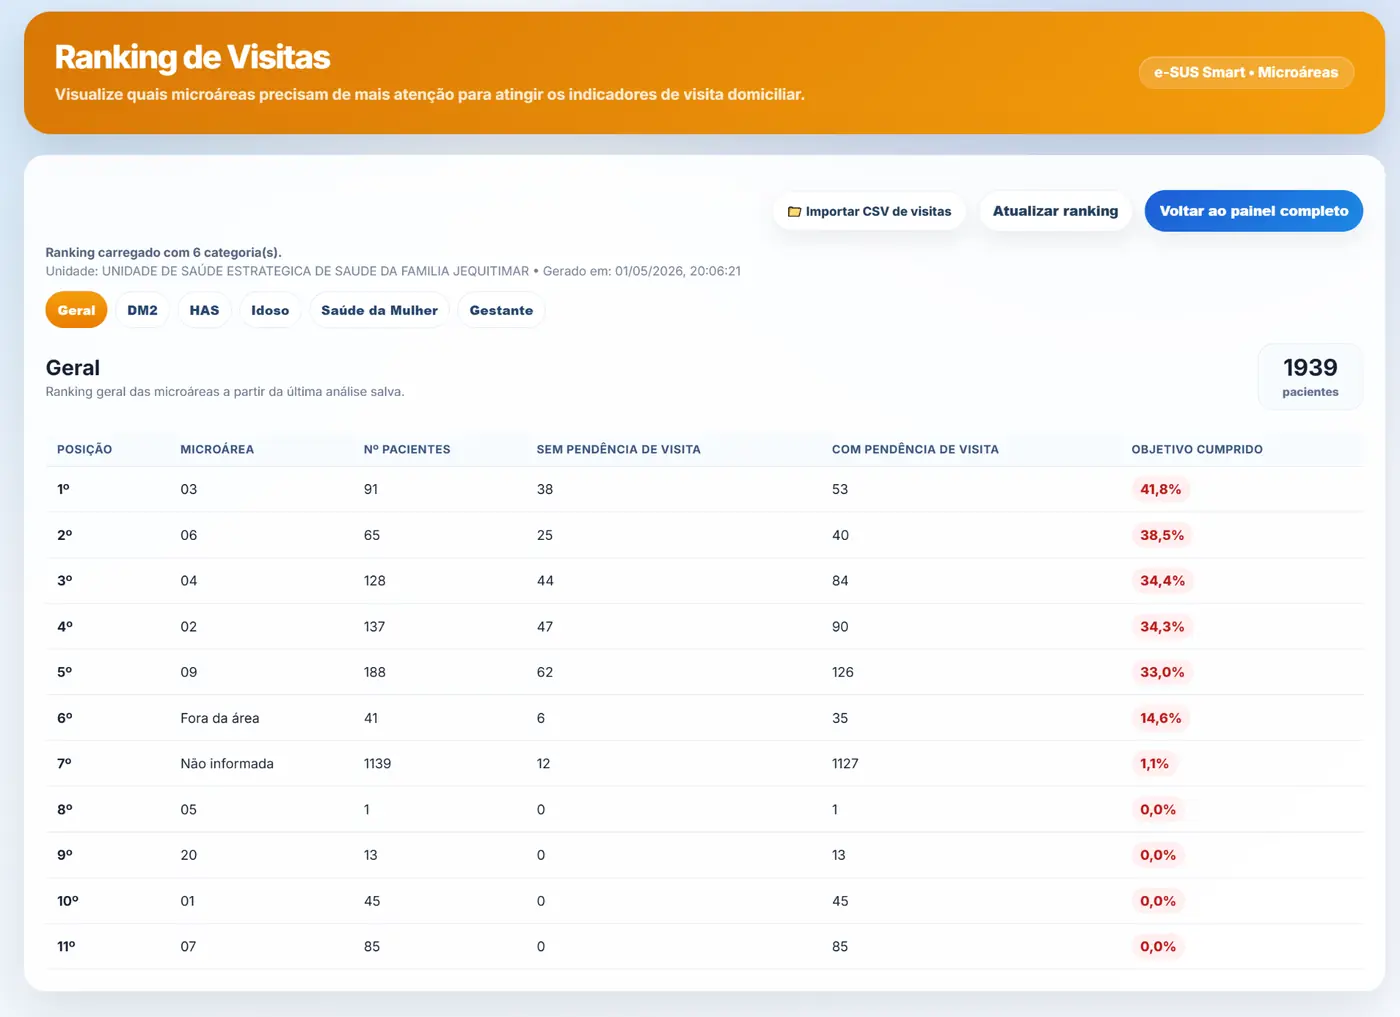Click the e-SUS Smart • Microáreas badge
This screenshot has height=1017, width=1400.
click(x=1246, y=72)
